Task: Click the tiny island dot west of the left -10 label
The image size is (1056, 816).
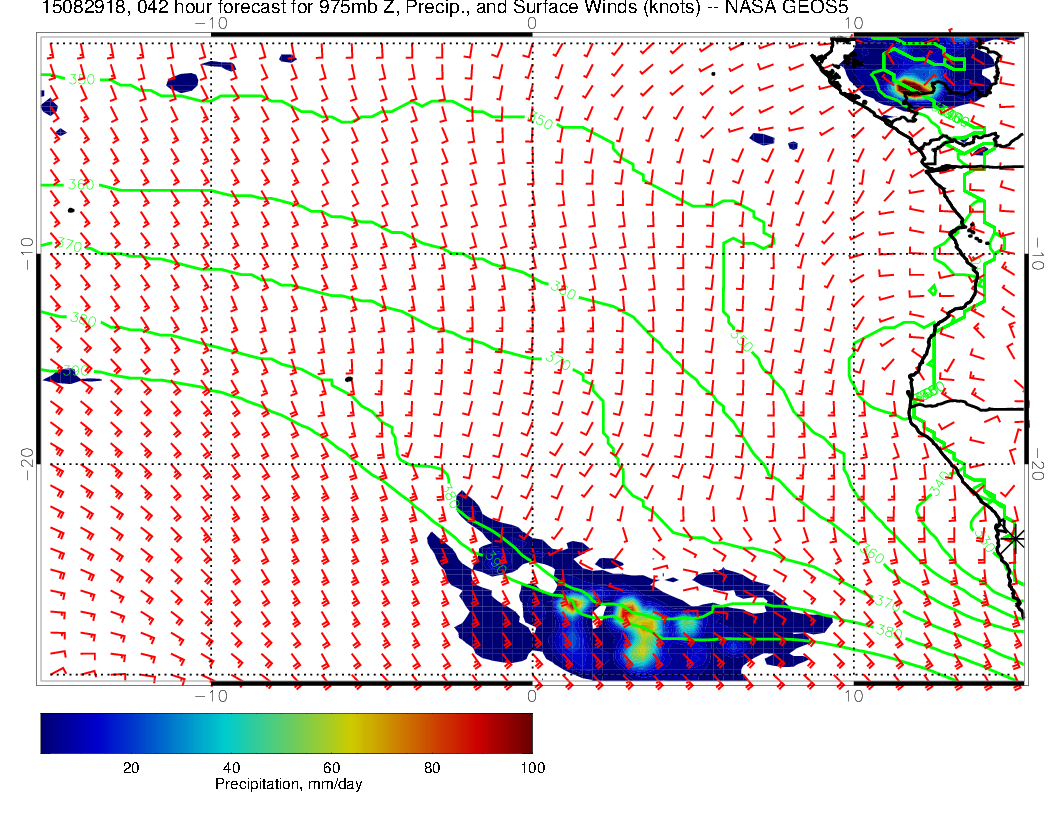Action: [71, 210]
